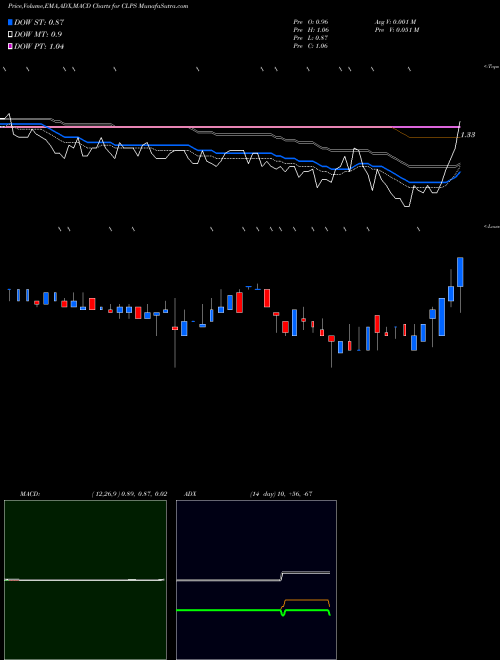Screen dimensions: 500x660
Task: Click the '<Lows' marker label
Action: [492, 226]
